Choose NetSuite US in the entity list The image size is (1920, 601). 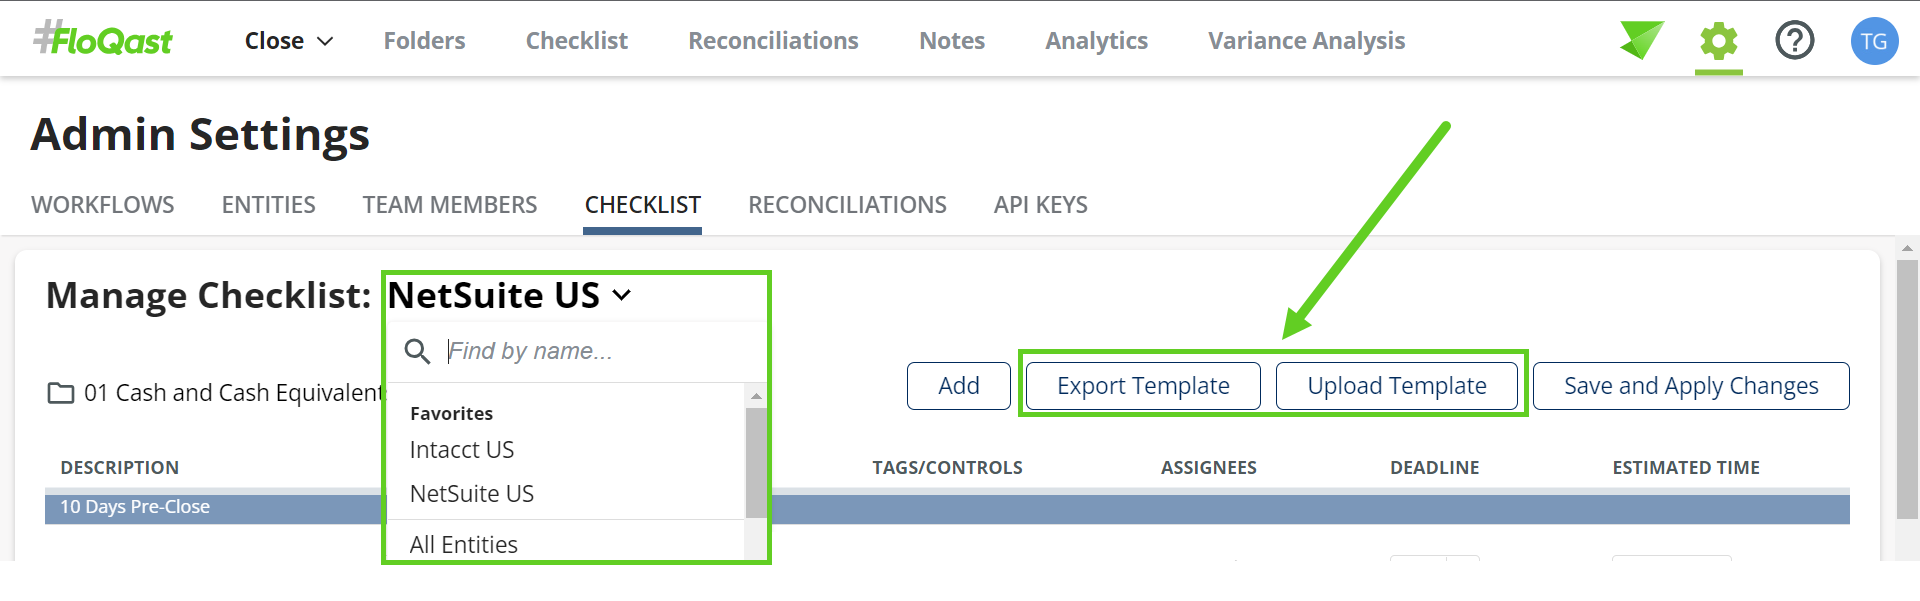pos(472,494)
